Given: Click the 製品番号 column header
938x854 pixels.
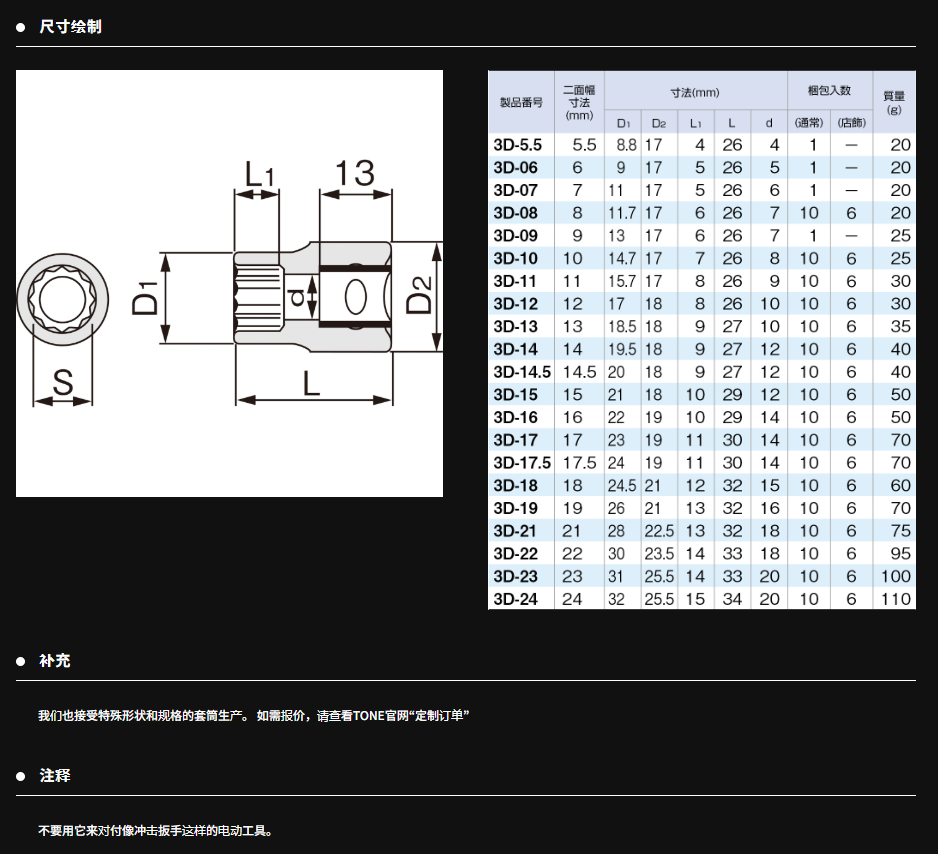Looking at the screenshot, I should pyautogui.click(x=520, y=102).
